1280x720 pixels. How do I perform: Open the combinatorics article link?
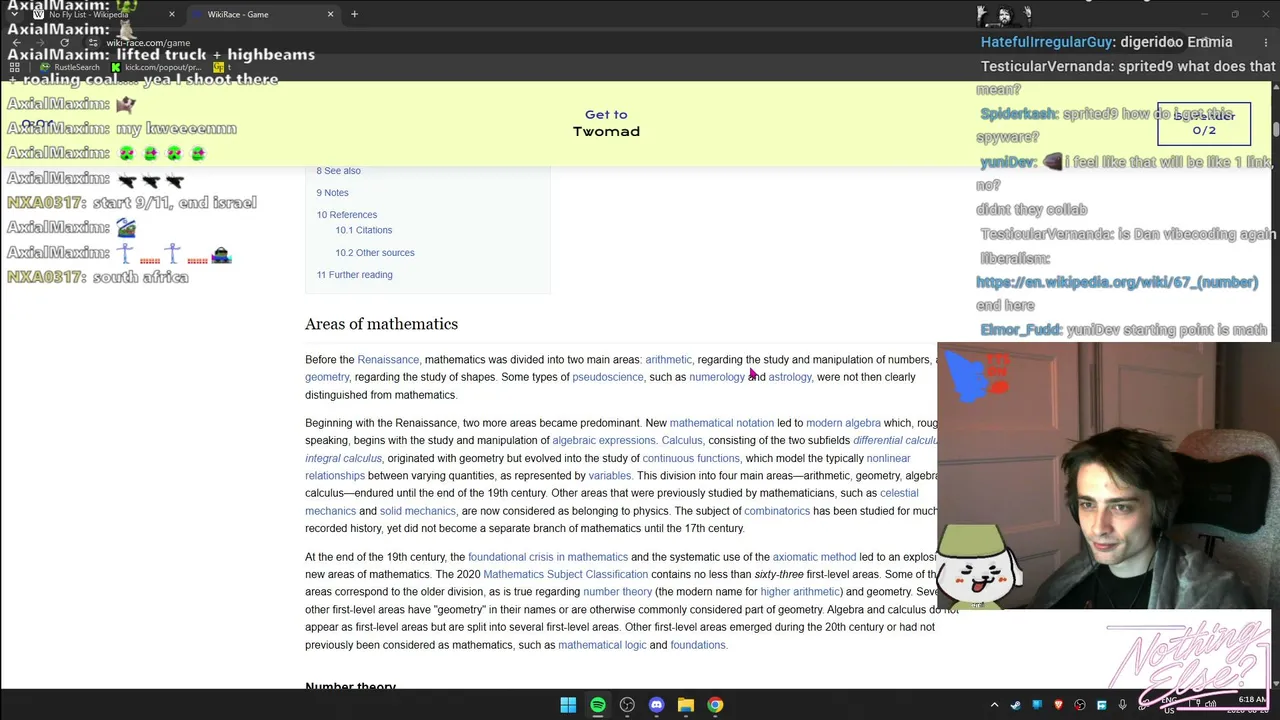[777, 511]
